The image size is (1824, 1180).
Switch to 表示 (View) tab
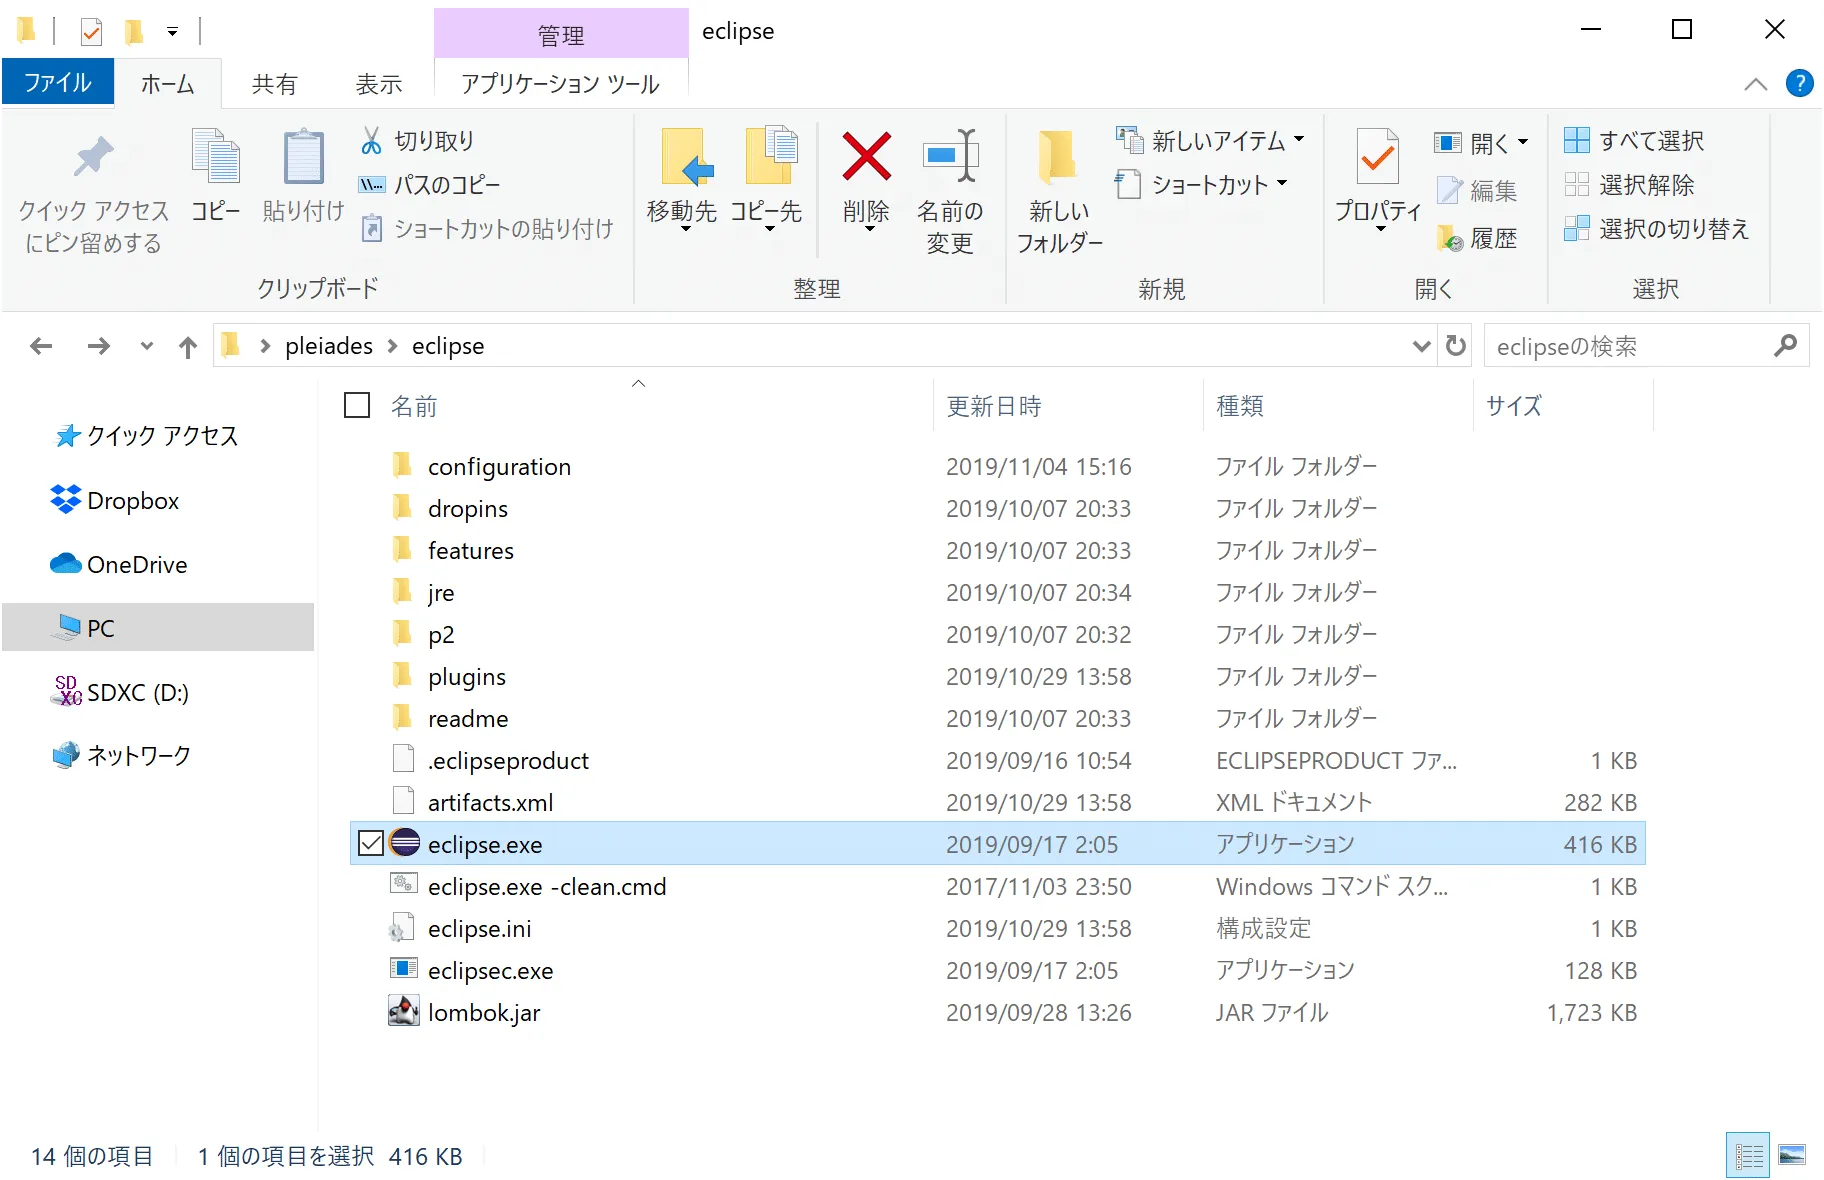(379, 84)
